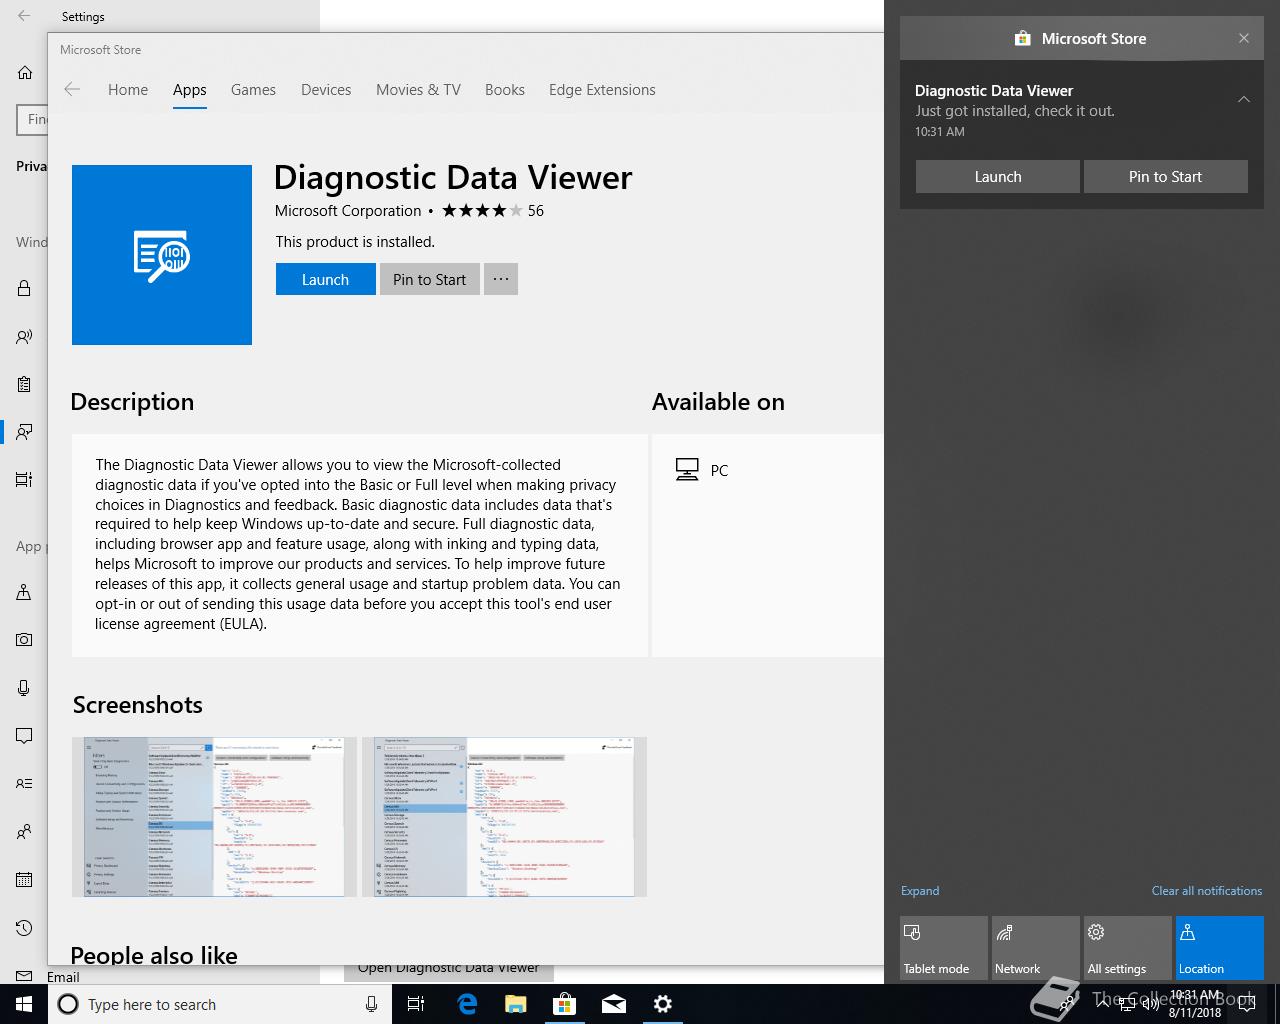Switch to the Edge Extensions tab
The height and width of the screenshot is (1024, 1280).
tap(602, 89)
